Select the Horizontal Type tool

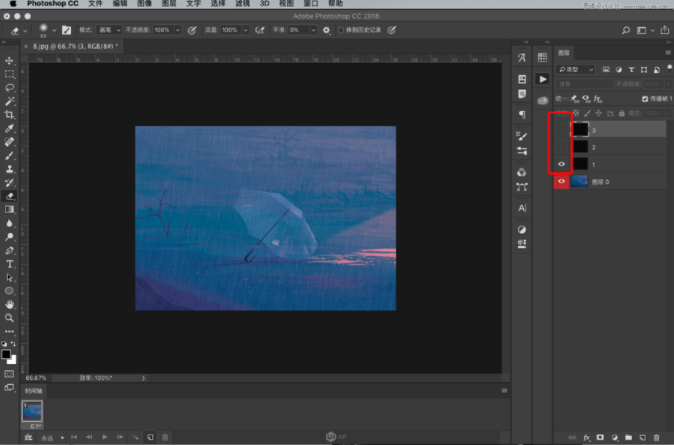pyautogui.click(x=10, y=264)
